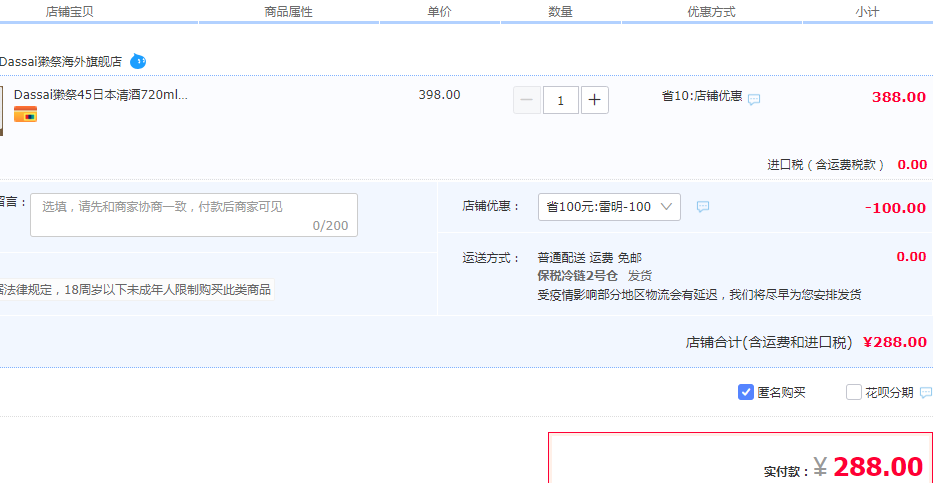Click the 0/200 character counter

pos(330,226)
